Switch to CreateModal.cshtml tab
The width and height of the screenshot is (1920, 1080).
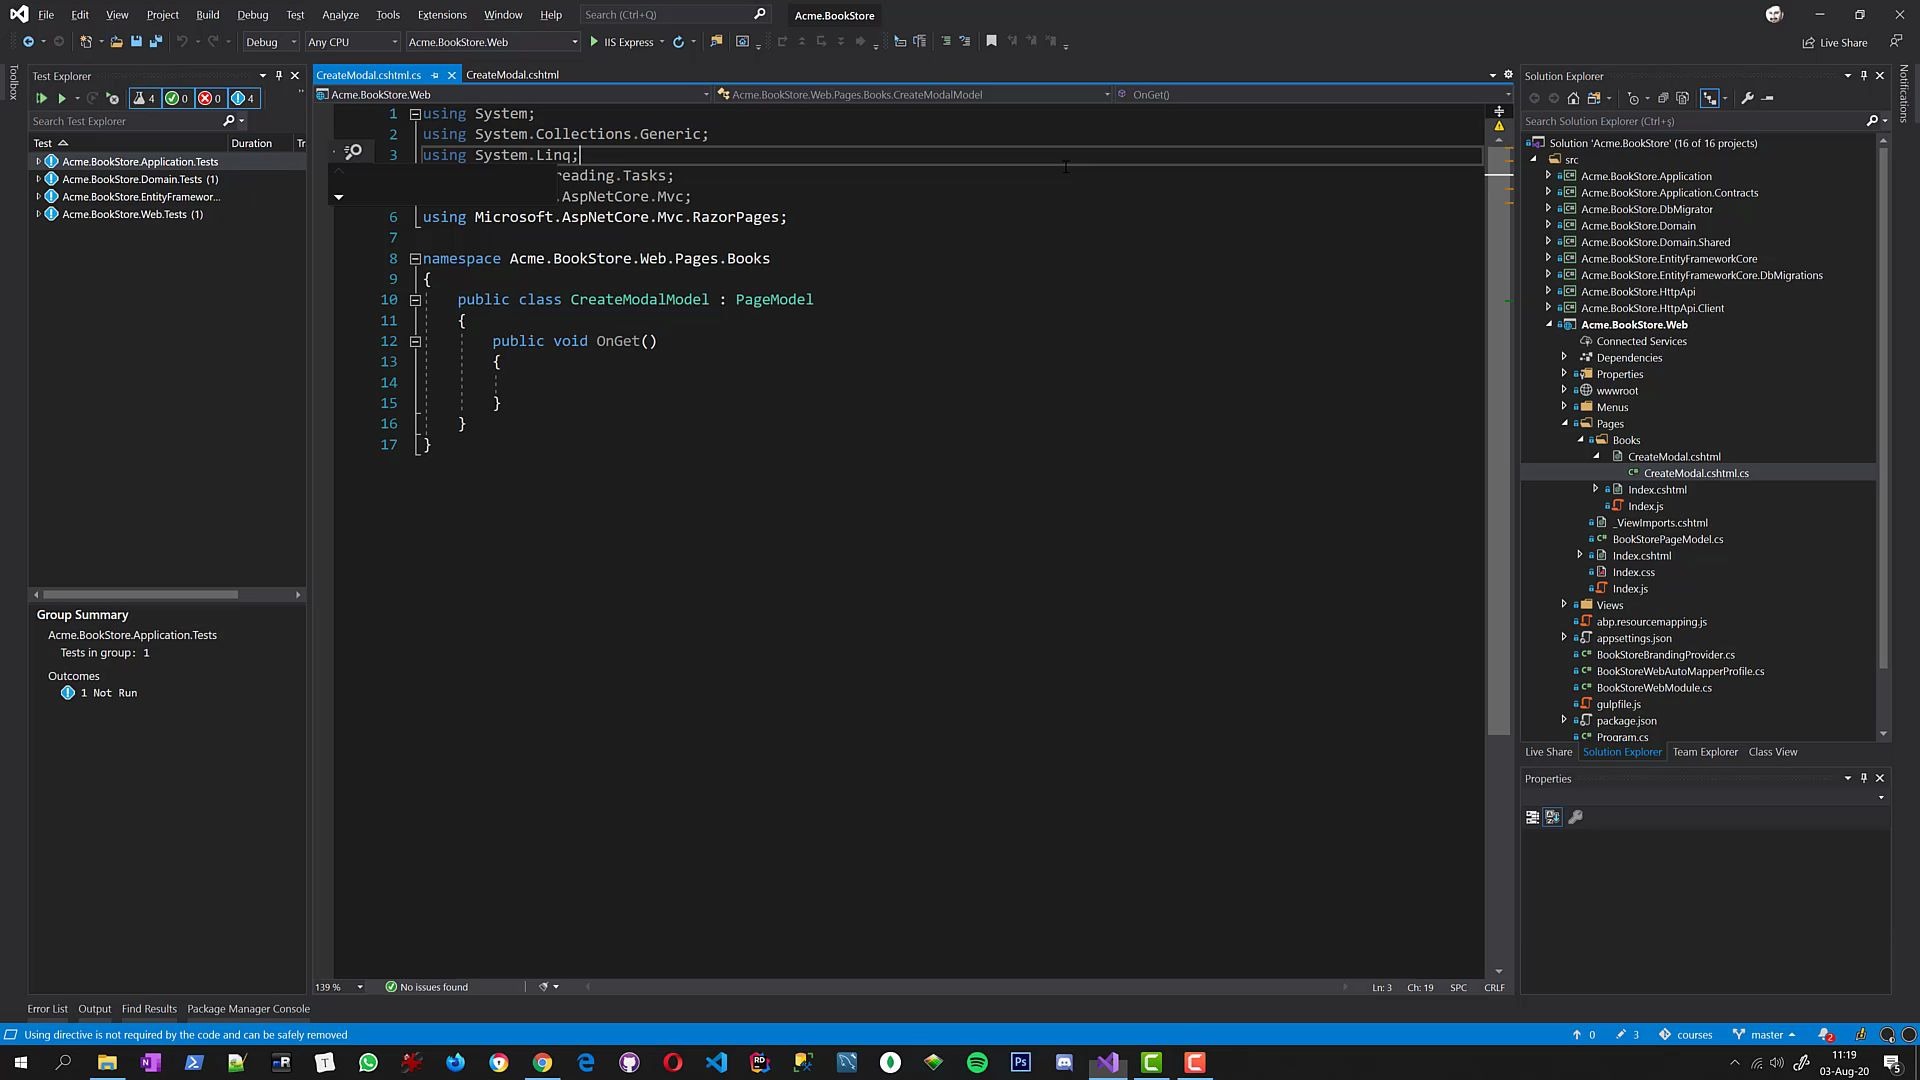[x=512, y=75]
